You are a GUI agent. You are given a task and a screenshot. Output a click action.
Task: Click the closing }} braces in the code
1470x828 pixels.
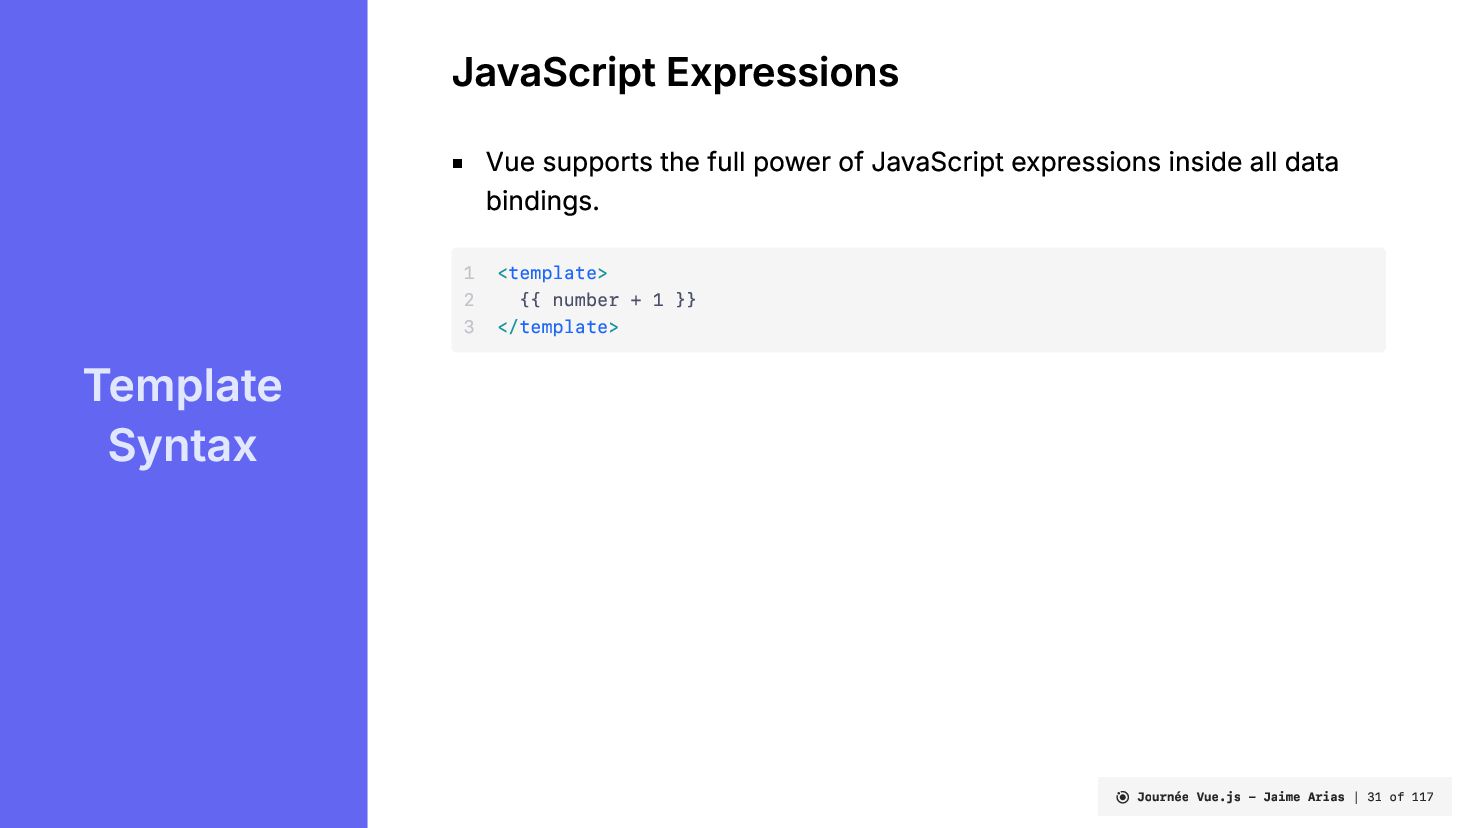click(685, 300)
